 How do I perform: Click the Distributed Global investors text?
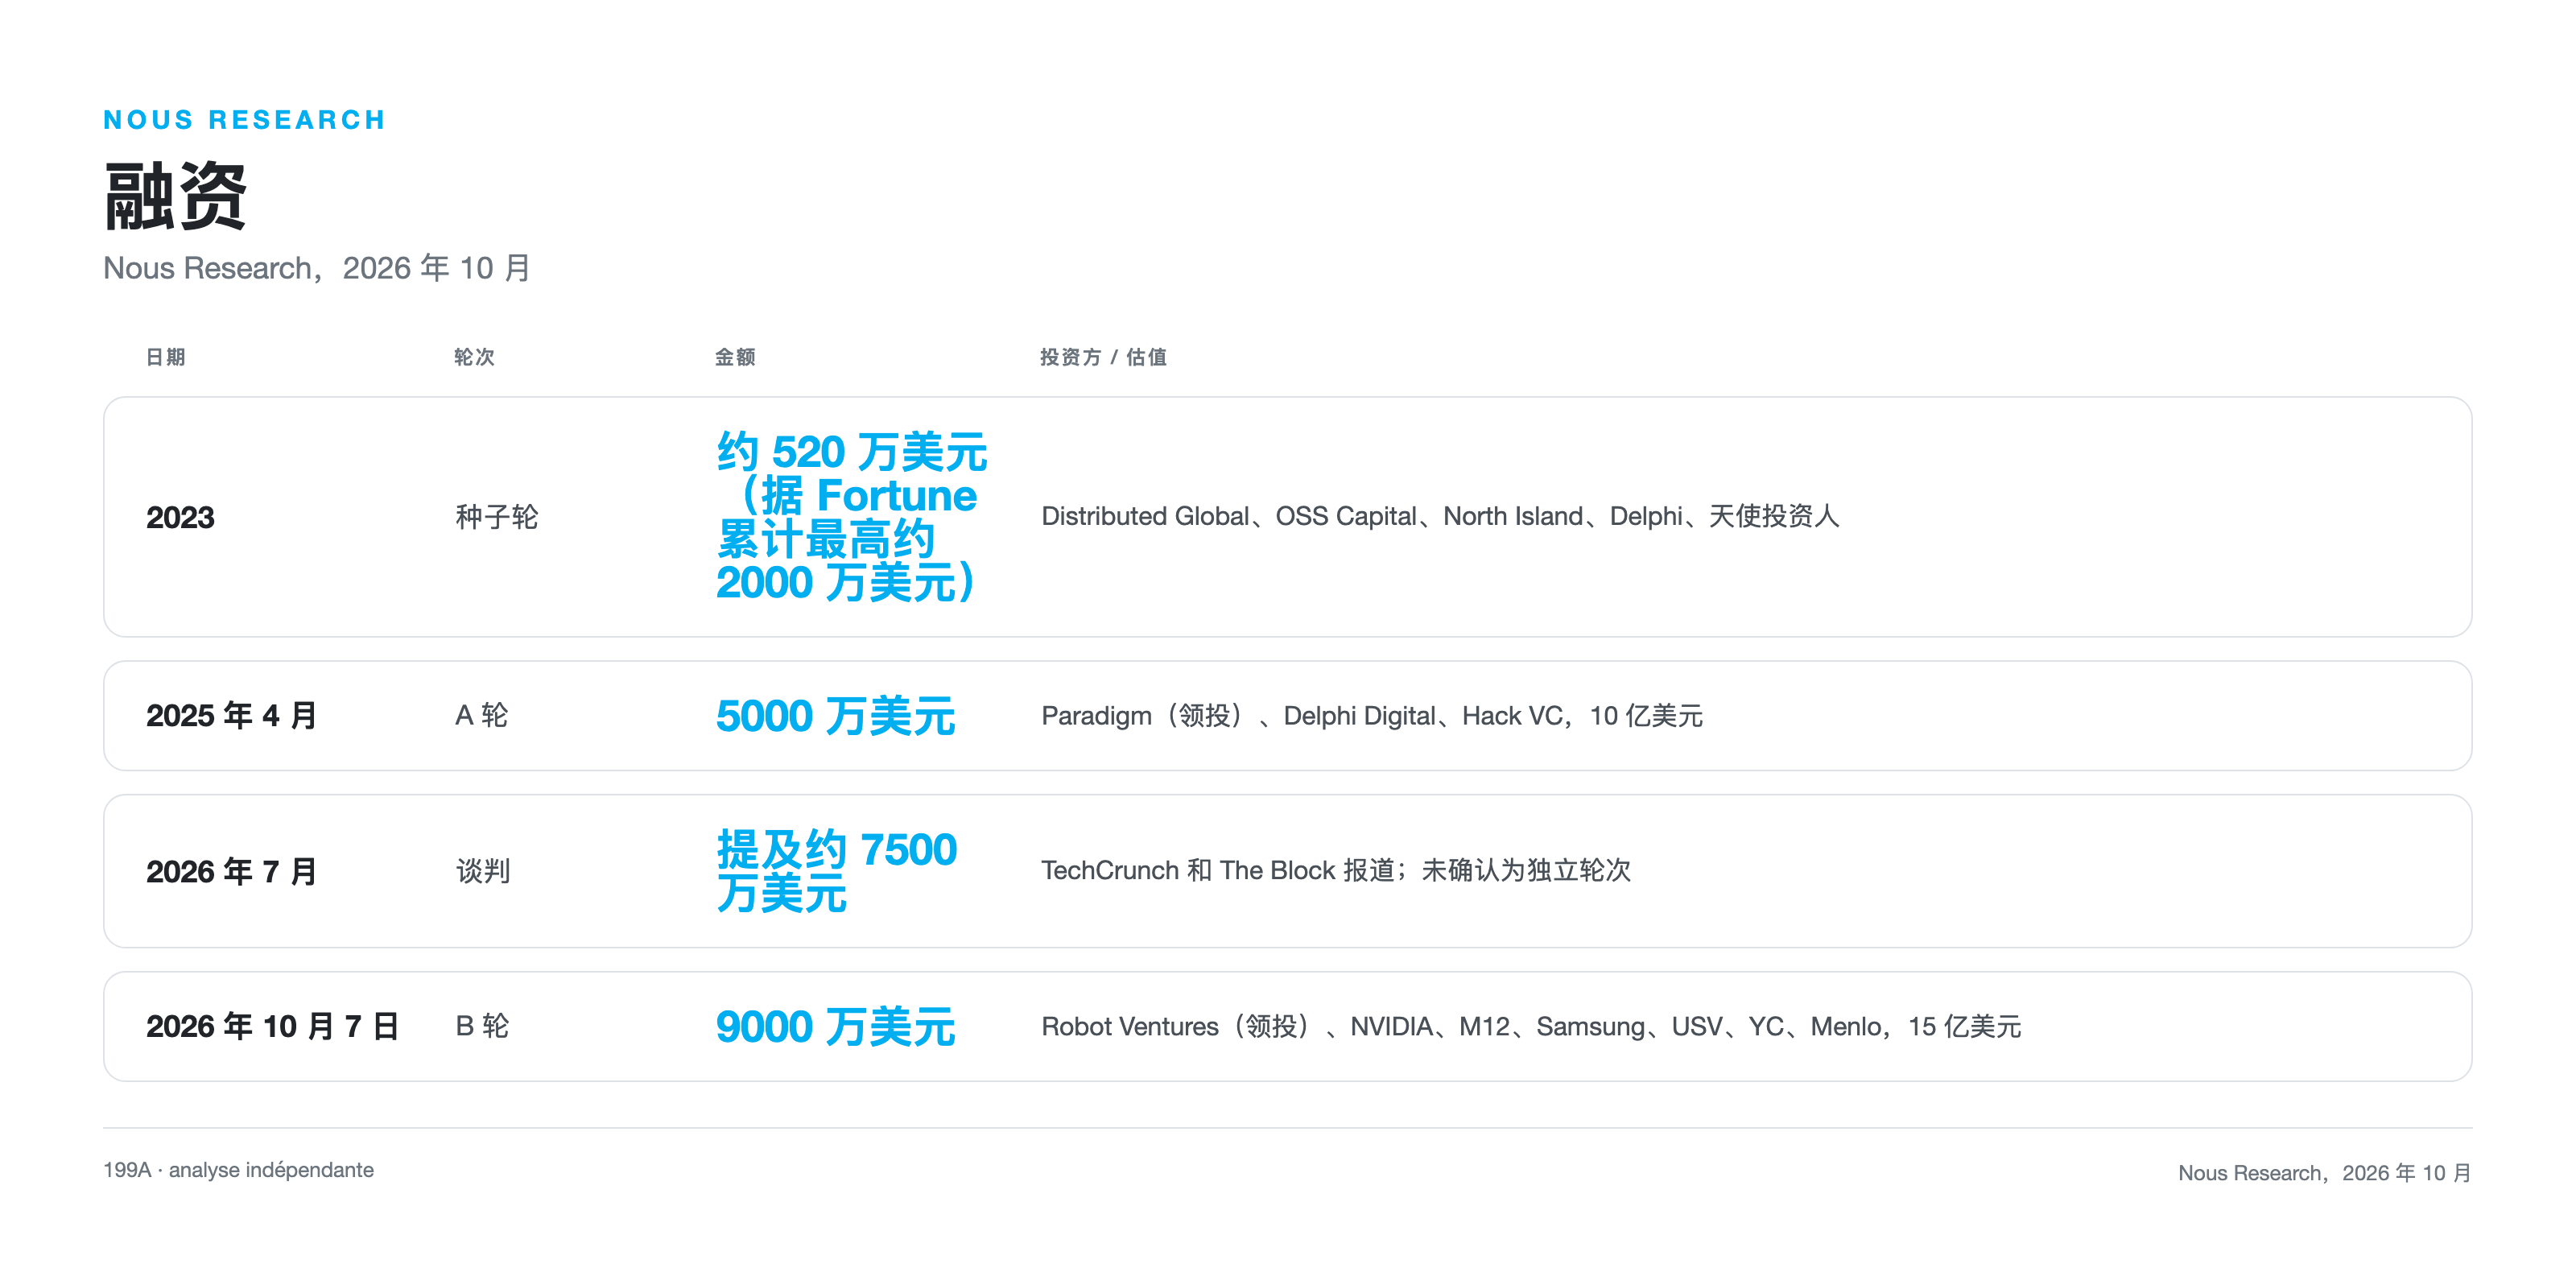[x=1440, y=516]
